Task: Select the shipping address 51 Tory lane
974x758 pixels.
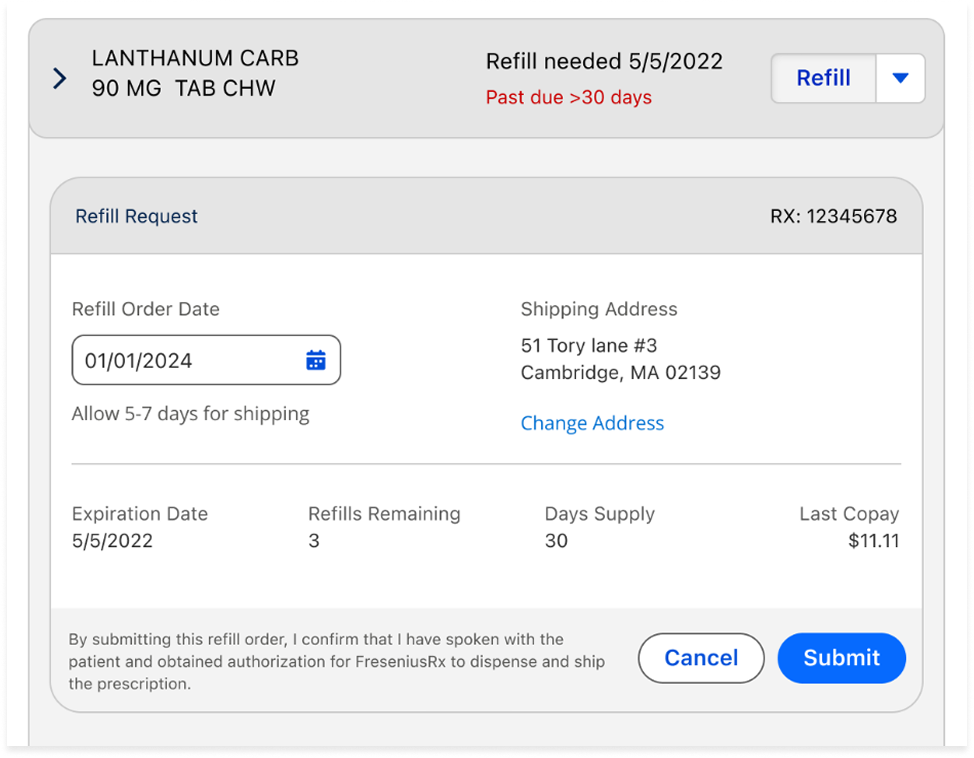Action: (x=589, y=345)
